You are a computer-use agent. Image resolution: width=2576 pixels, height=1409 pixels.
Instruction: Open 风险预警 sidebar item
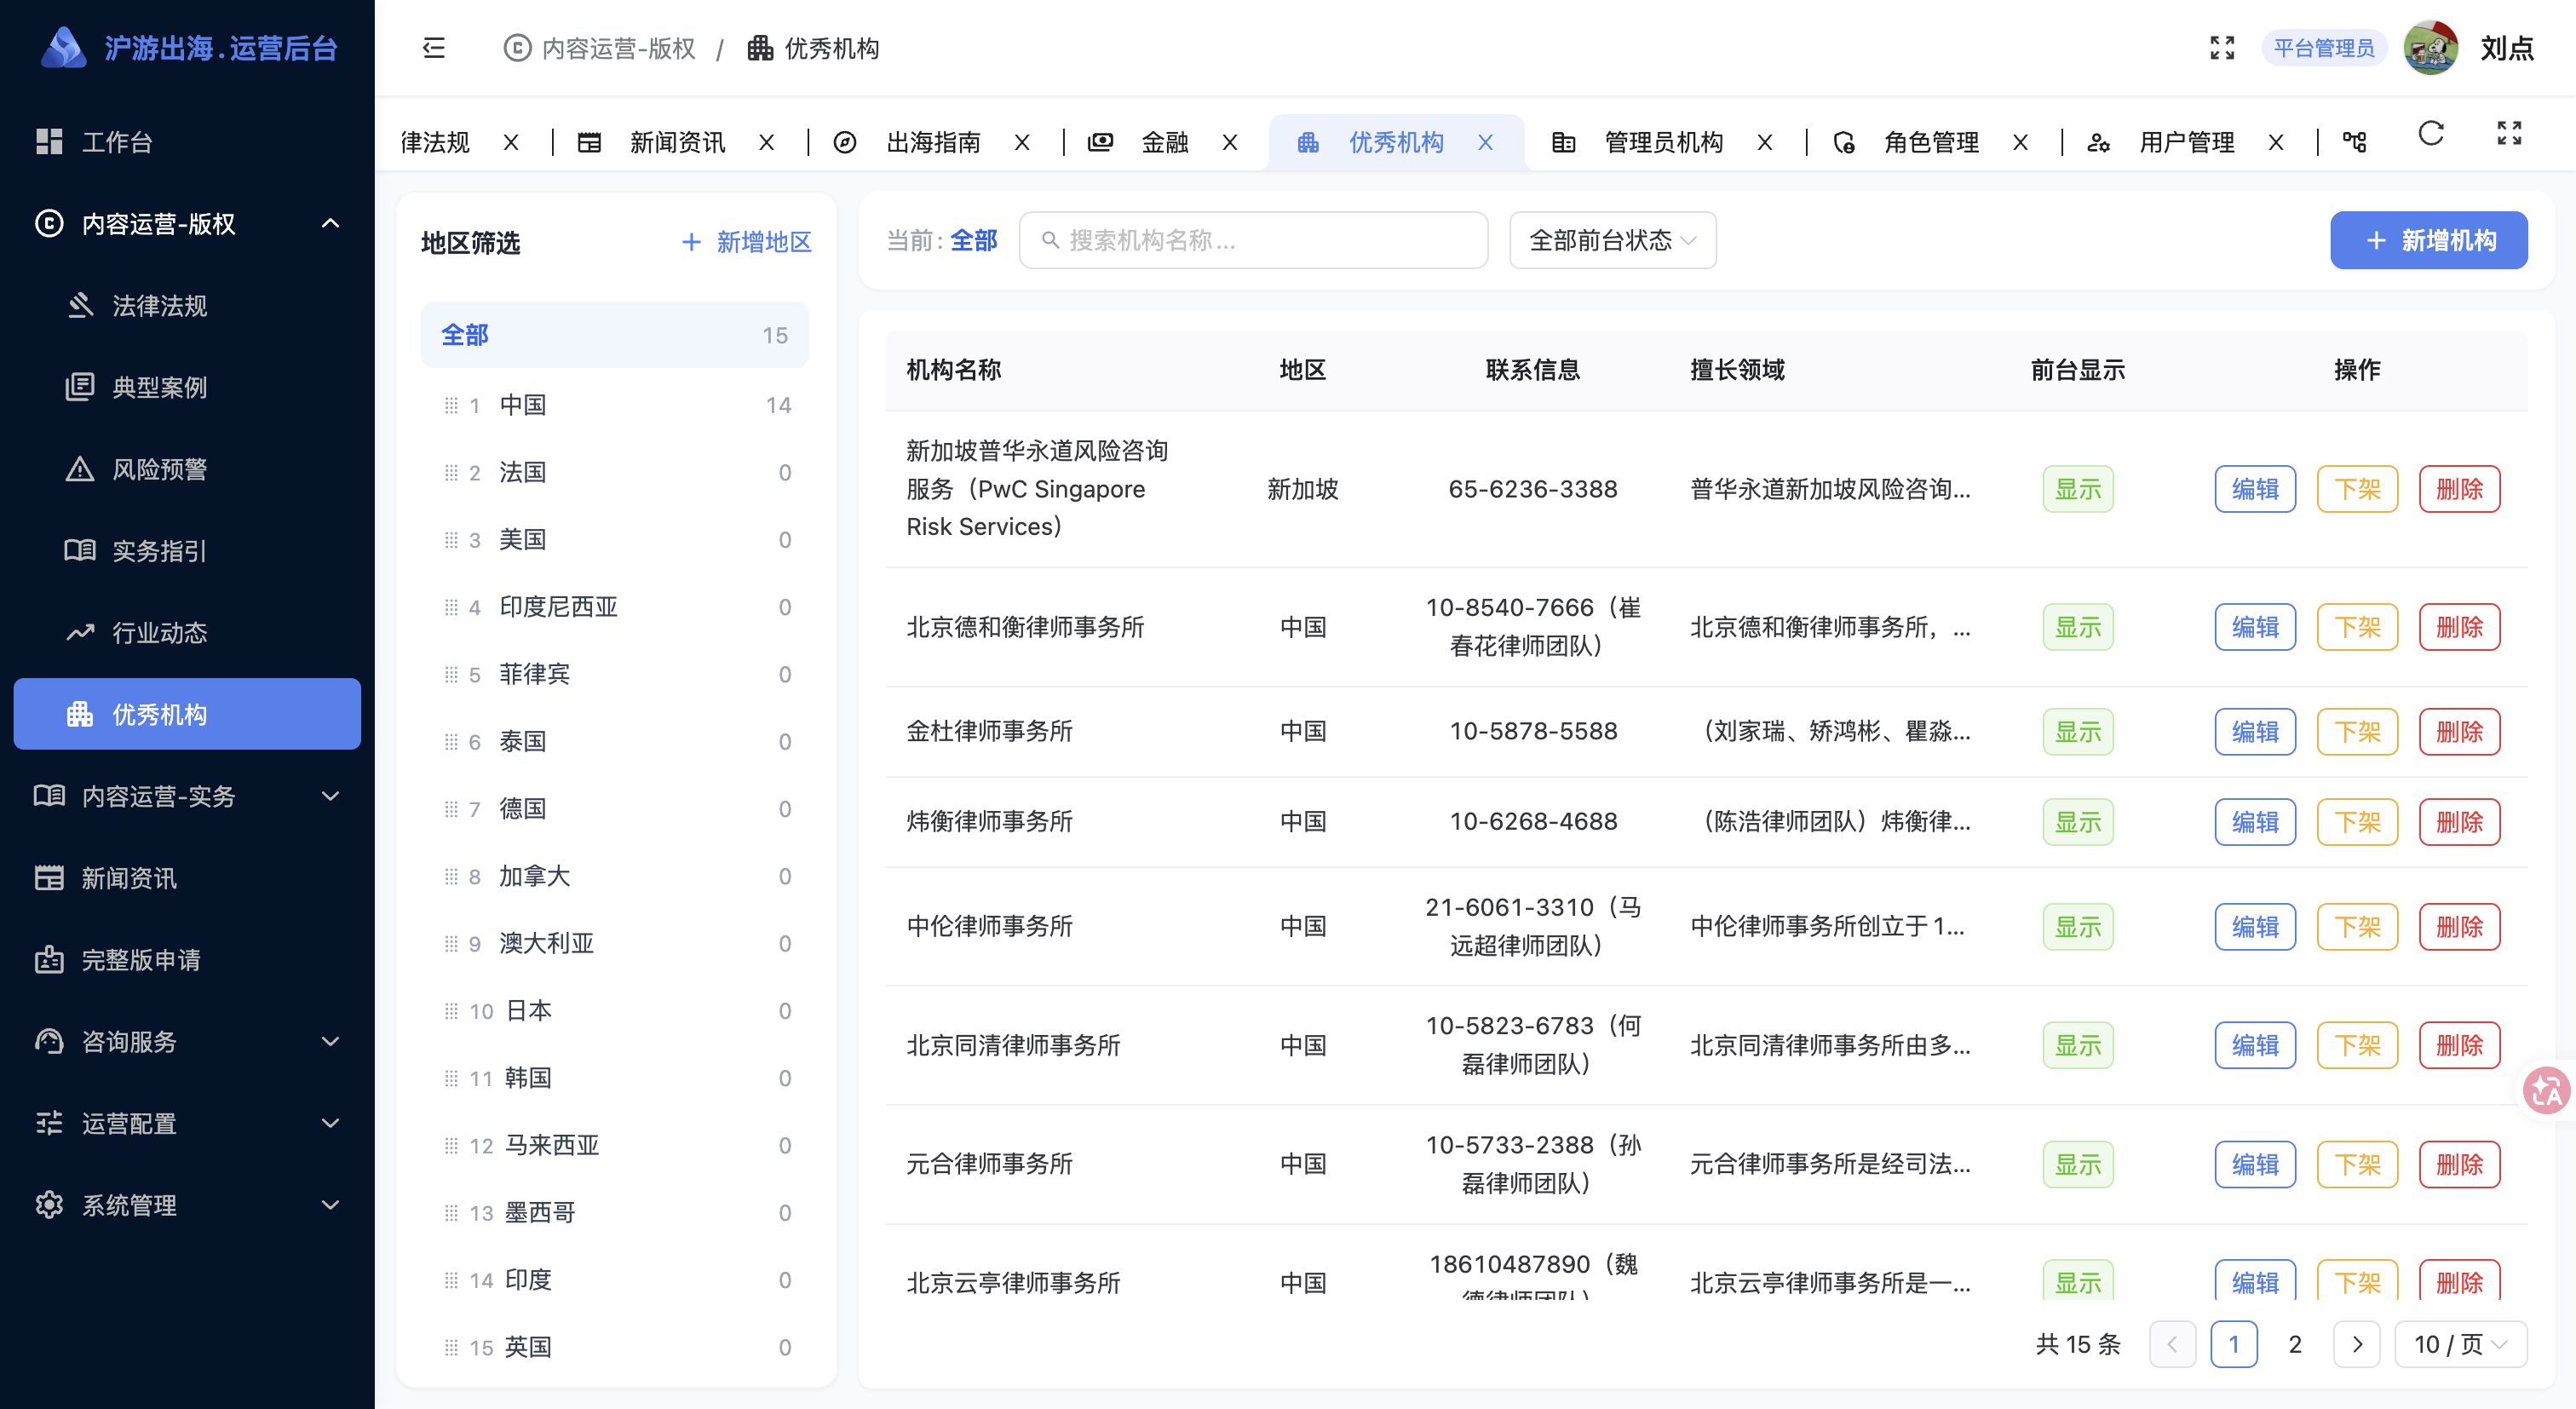point(187,469)
